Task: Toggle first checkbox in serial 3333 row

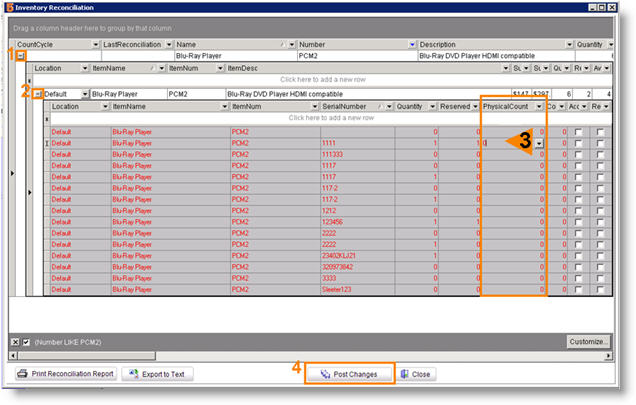Action: tap(578, 278)
